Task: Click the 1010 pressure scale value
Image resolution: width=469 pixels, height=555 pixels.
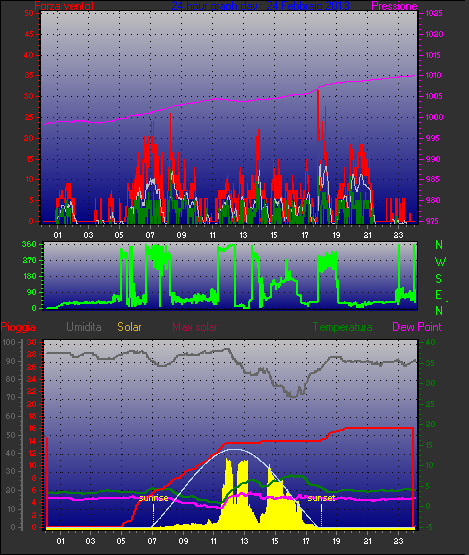Action: [433, 75]
